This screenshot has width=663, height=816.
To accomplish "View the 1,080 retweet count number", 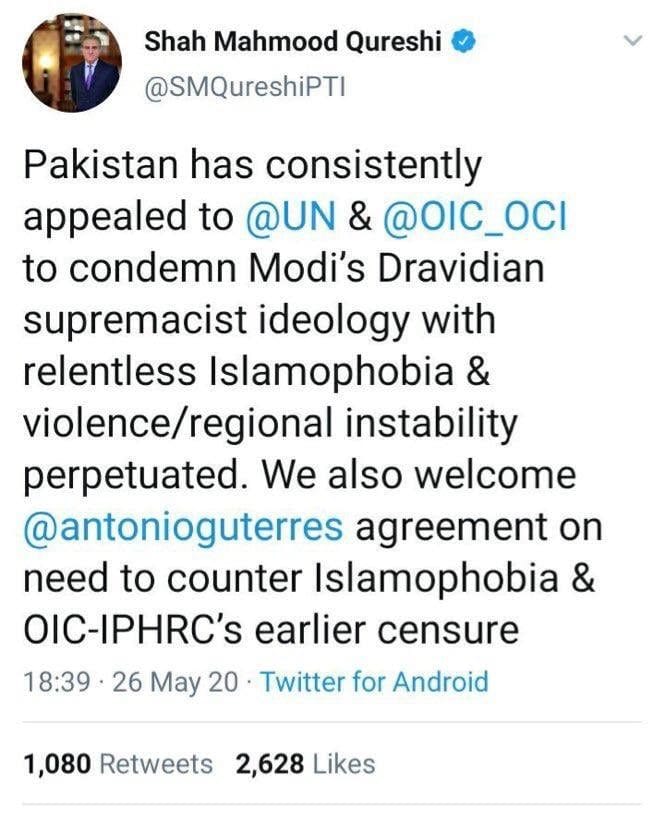I will point(57,765).
